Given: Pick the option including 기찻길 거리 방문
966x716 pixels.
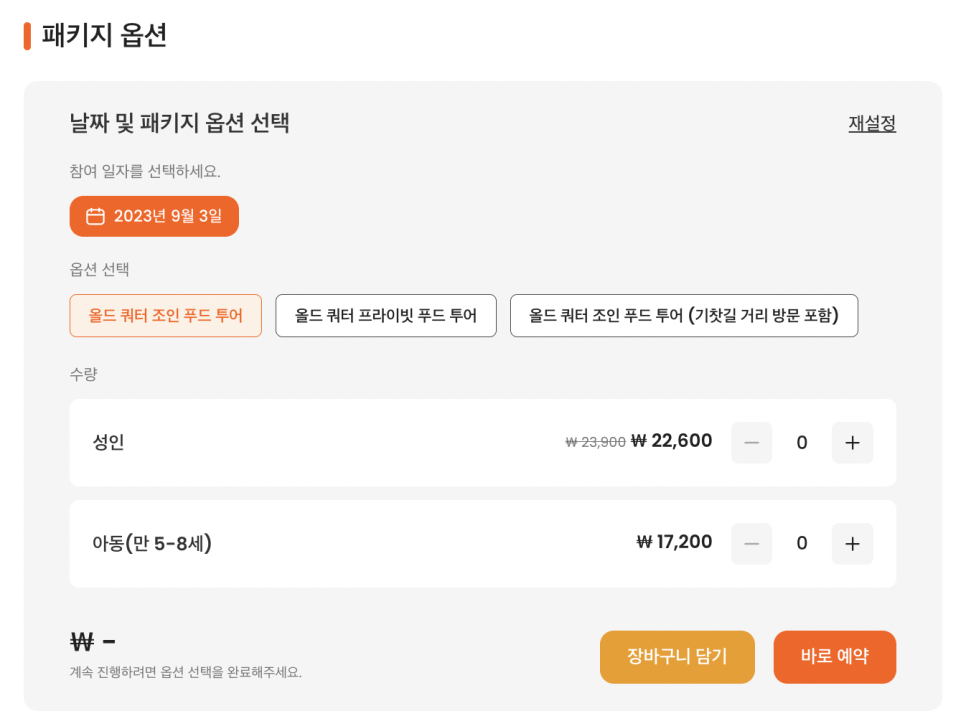Looking at the screenshot, I should 684,315.
